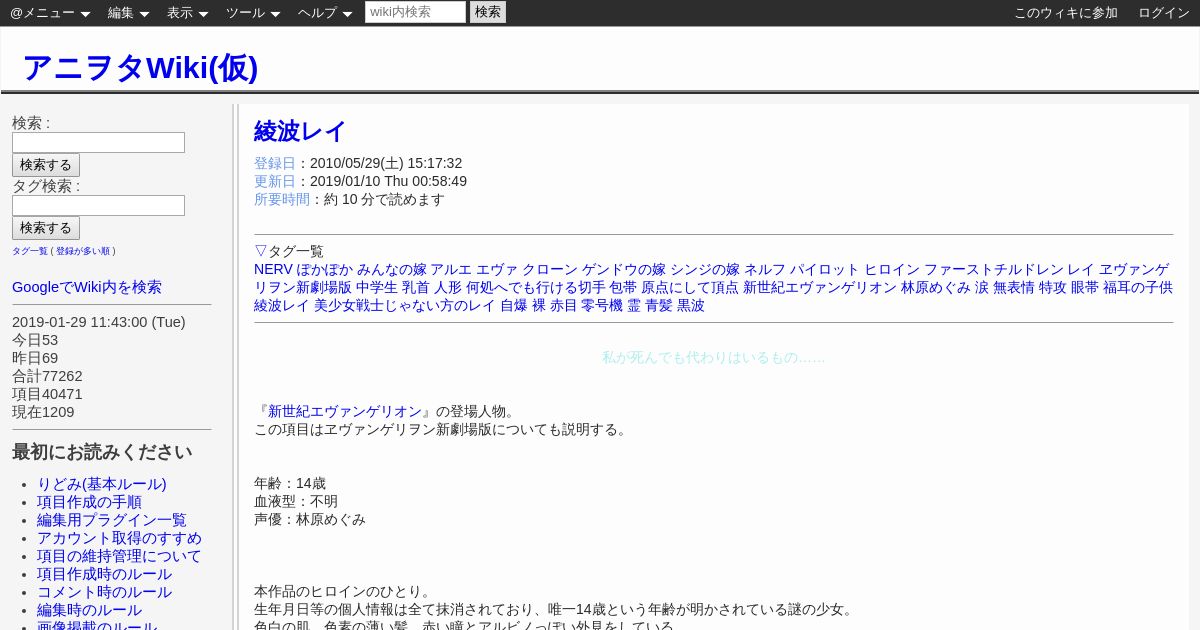Open the @メニュー dropdown menu

pos(50,13)
